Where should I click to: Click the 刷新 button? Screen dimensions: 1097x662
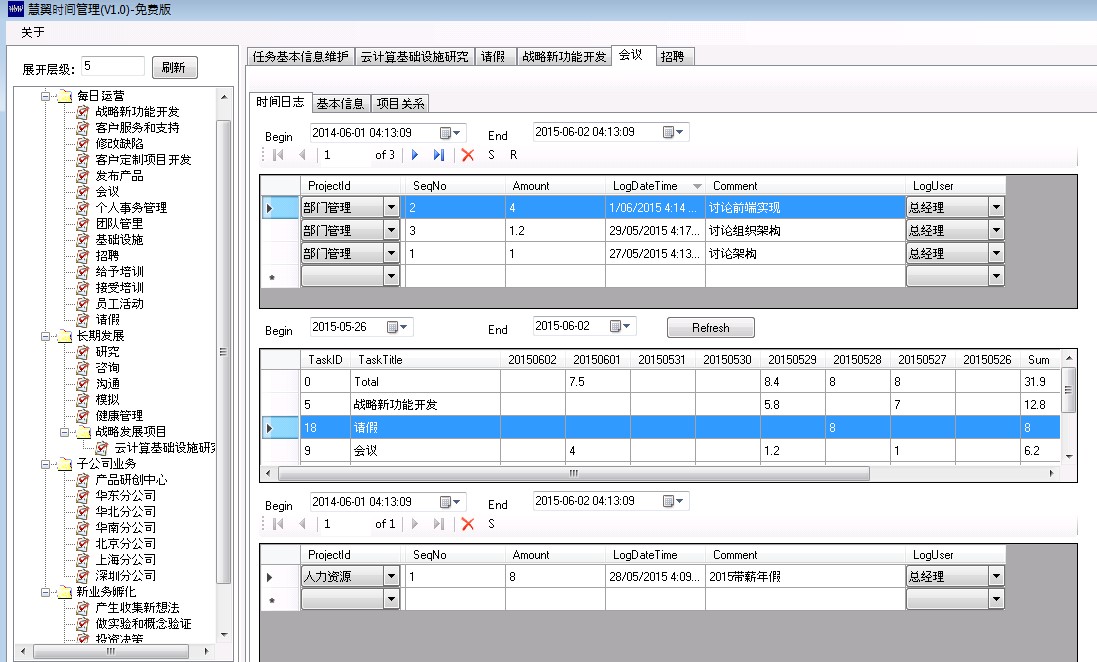pos(174,68)
